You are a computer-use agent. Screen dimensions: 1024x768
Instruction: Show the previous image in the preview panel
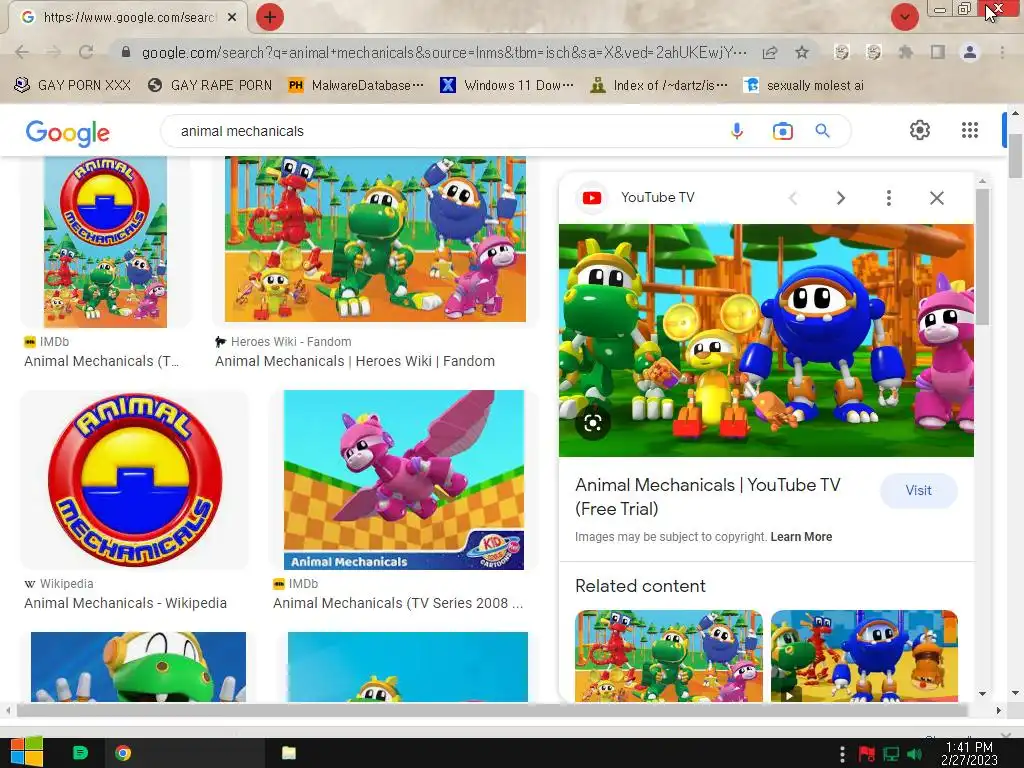tap(793, 198)
